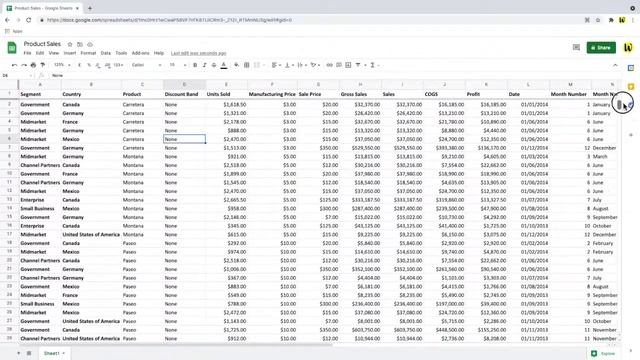Open comment history icon beside Share
Image resolution: width=640 pixels, height=360 pixels.
576,47
